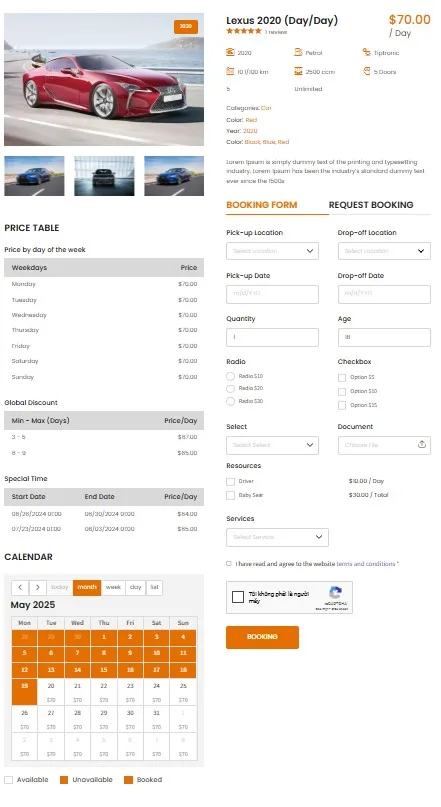Screen dimensions: 441x807
Task: Check the Option $10 checkbox
Action: pos(342,392)
